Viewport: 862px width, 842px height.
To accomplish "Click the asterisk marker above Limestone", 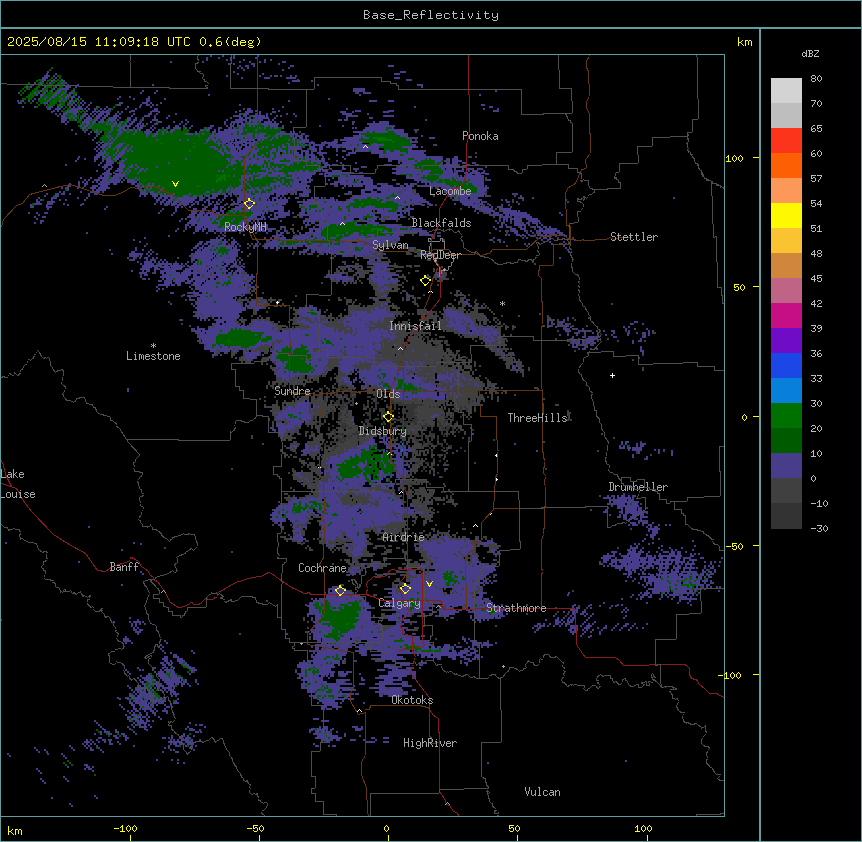I will click(x=153, y=346).
